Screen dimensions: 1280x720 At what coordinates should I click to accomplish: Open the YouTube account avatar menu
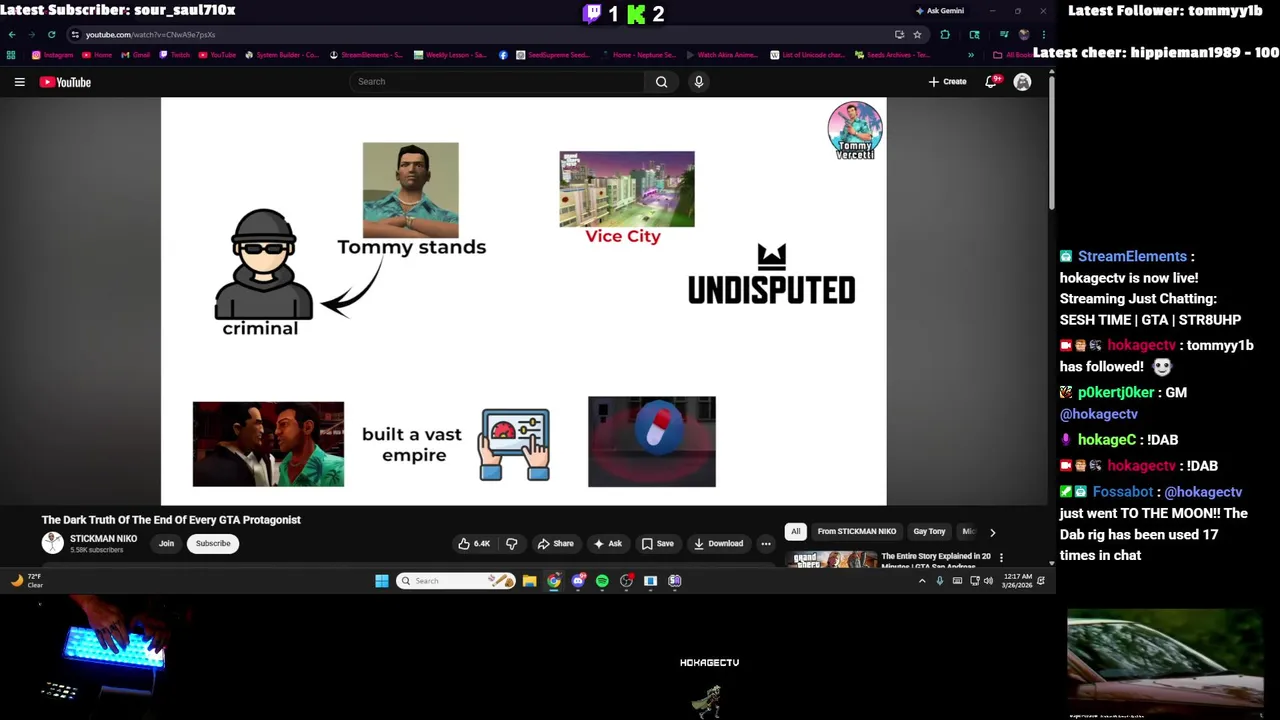coord(1022,82)
